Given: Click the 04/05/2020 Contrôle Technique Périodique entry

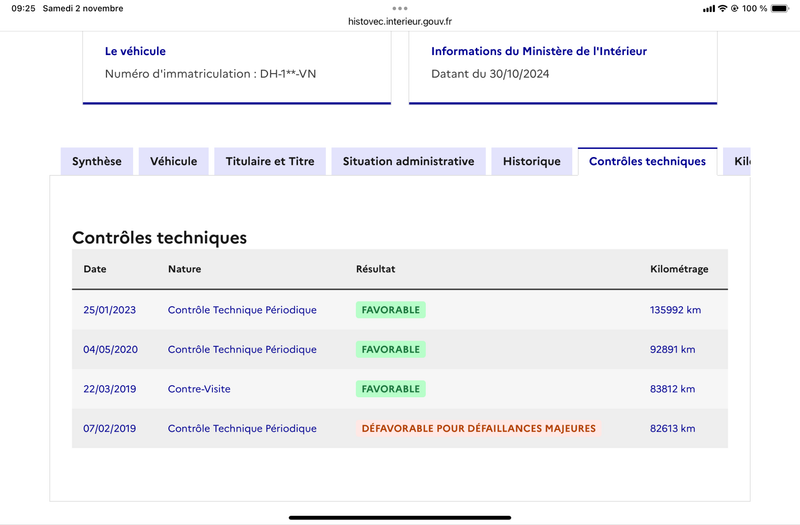Looking at the screenshot, I should (242, 349).
